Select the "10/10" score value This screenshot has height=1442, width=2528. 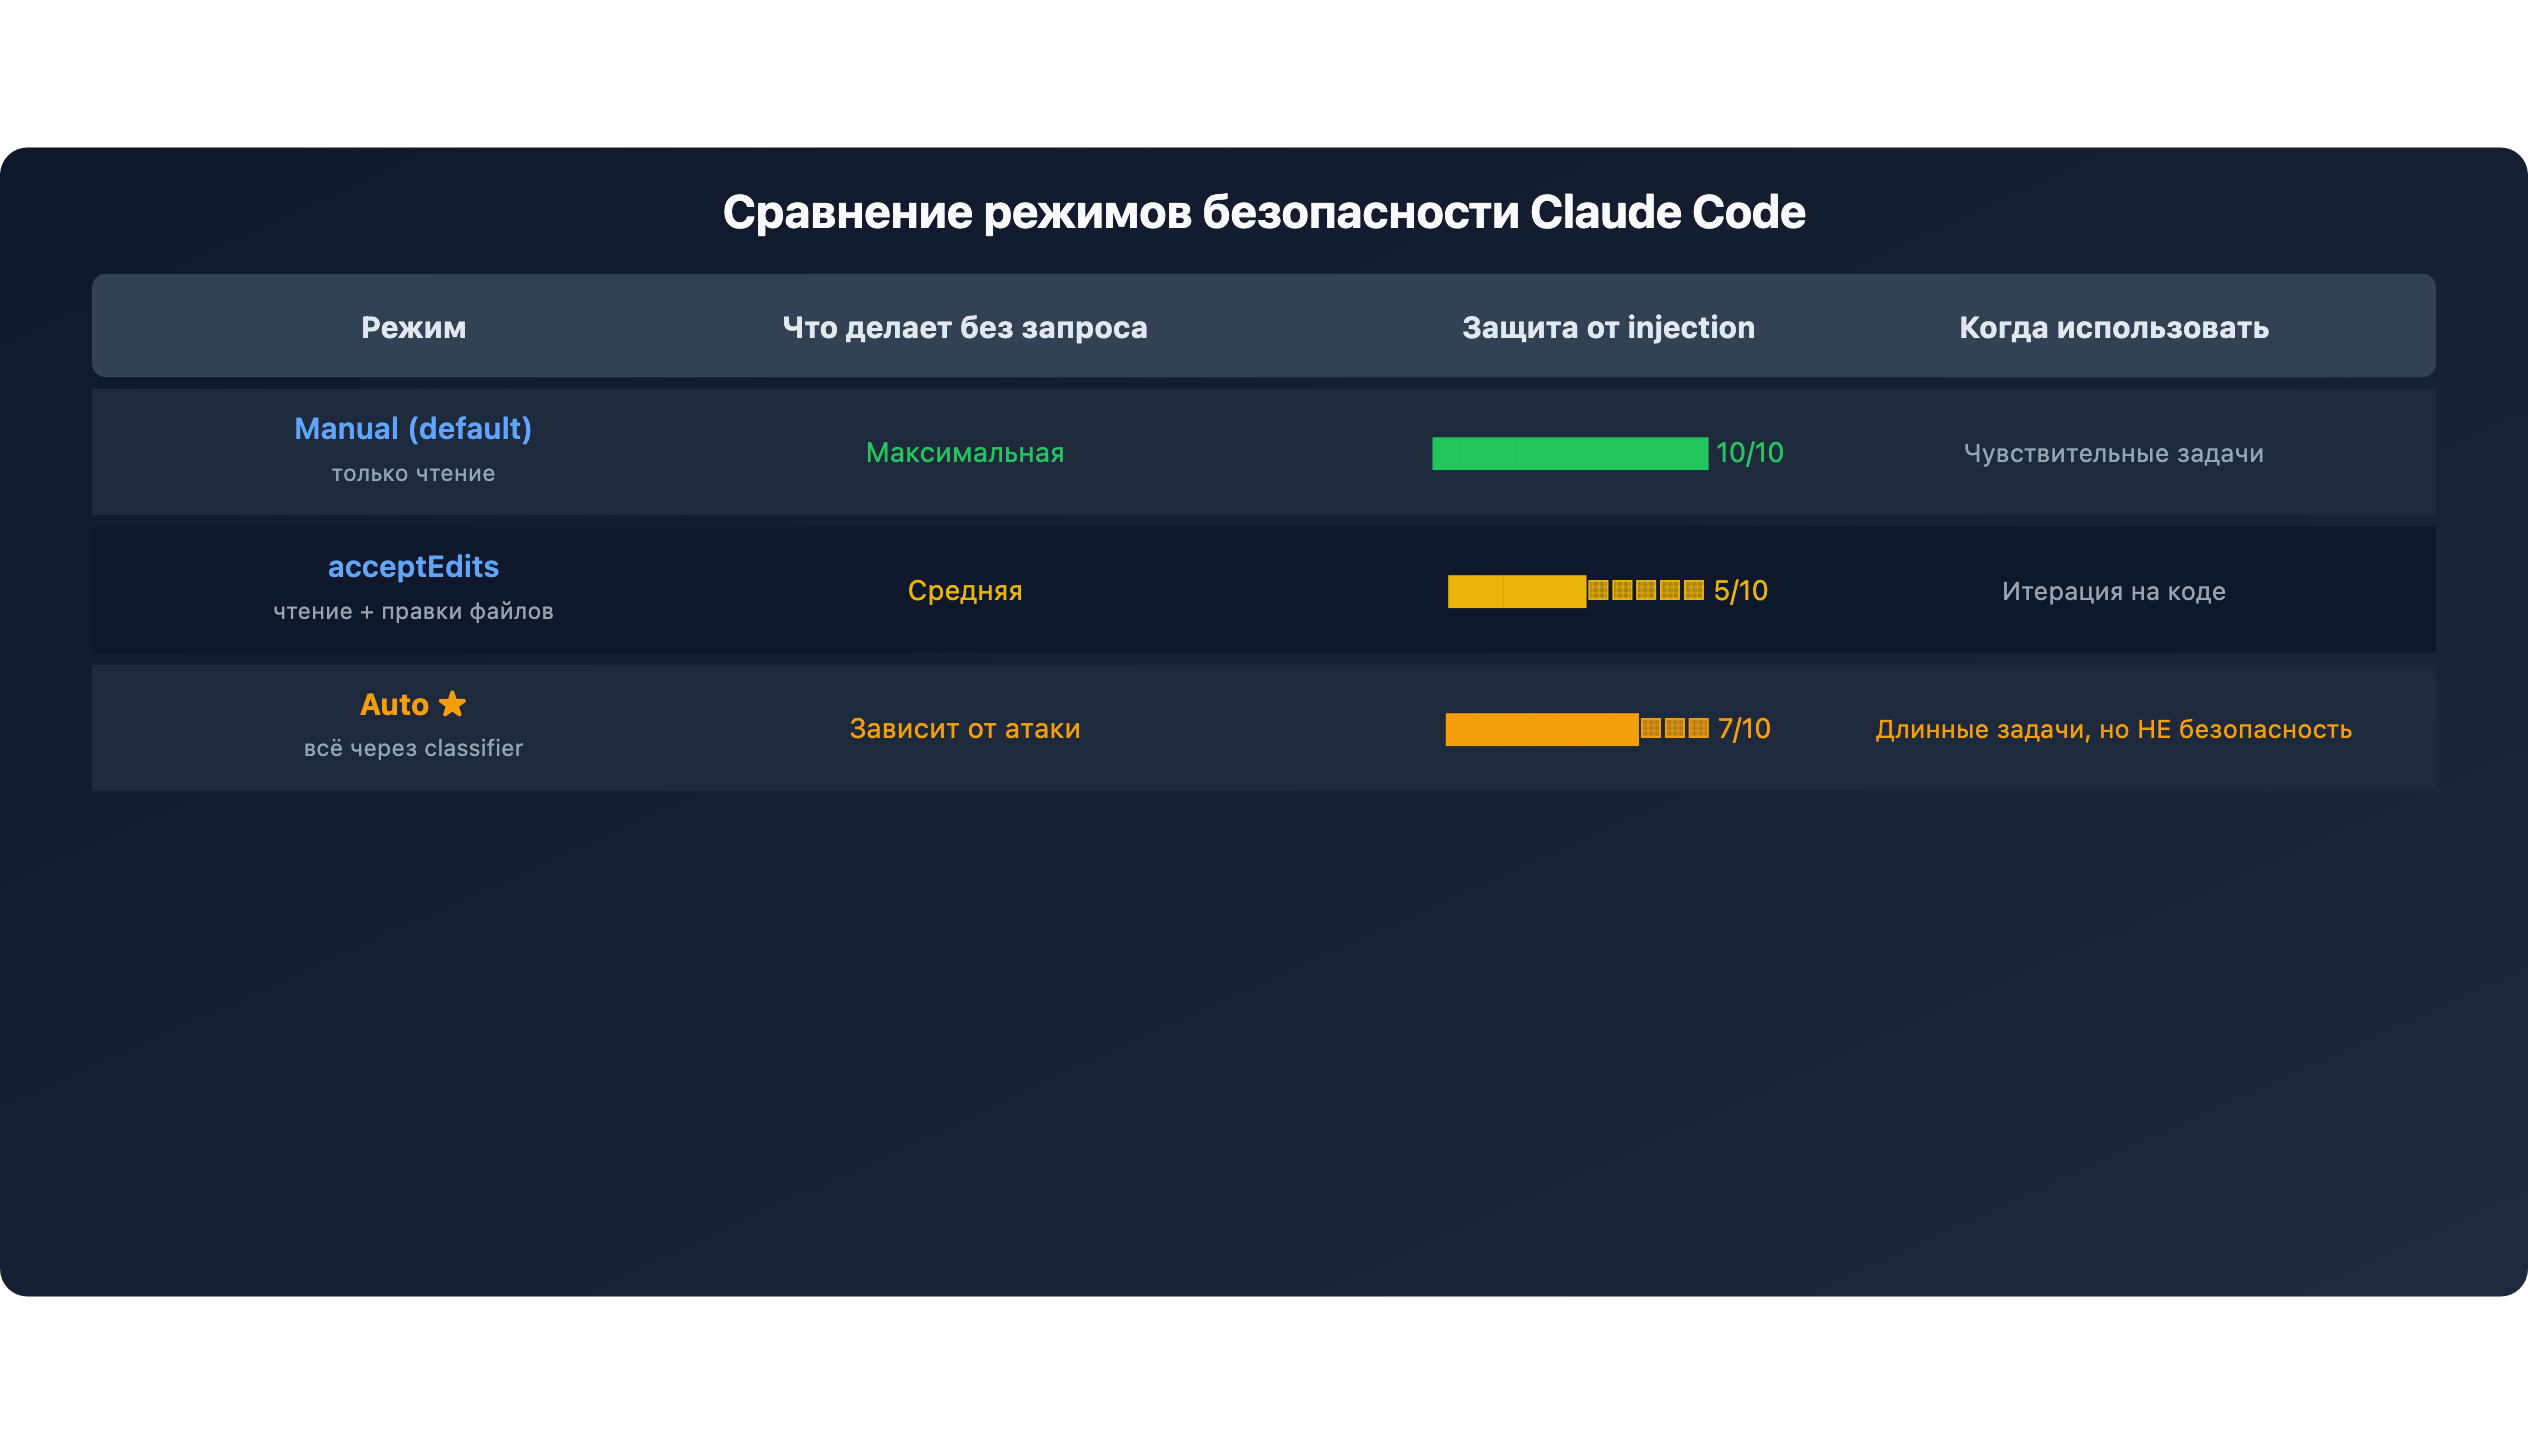point(1750,453)
